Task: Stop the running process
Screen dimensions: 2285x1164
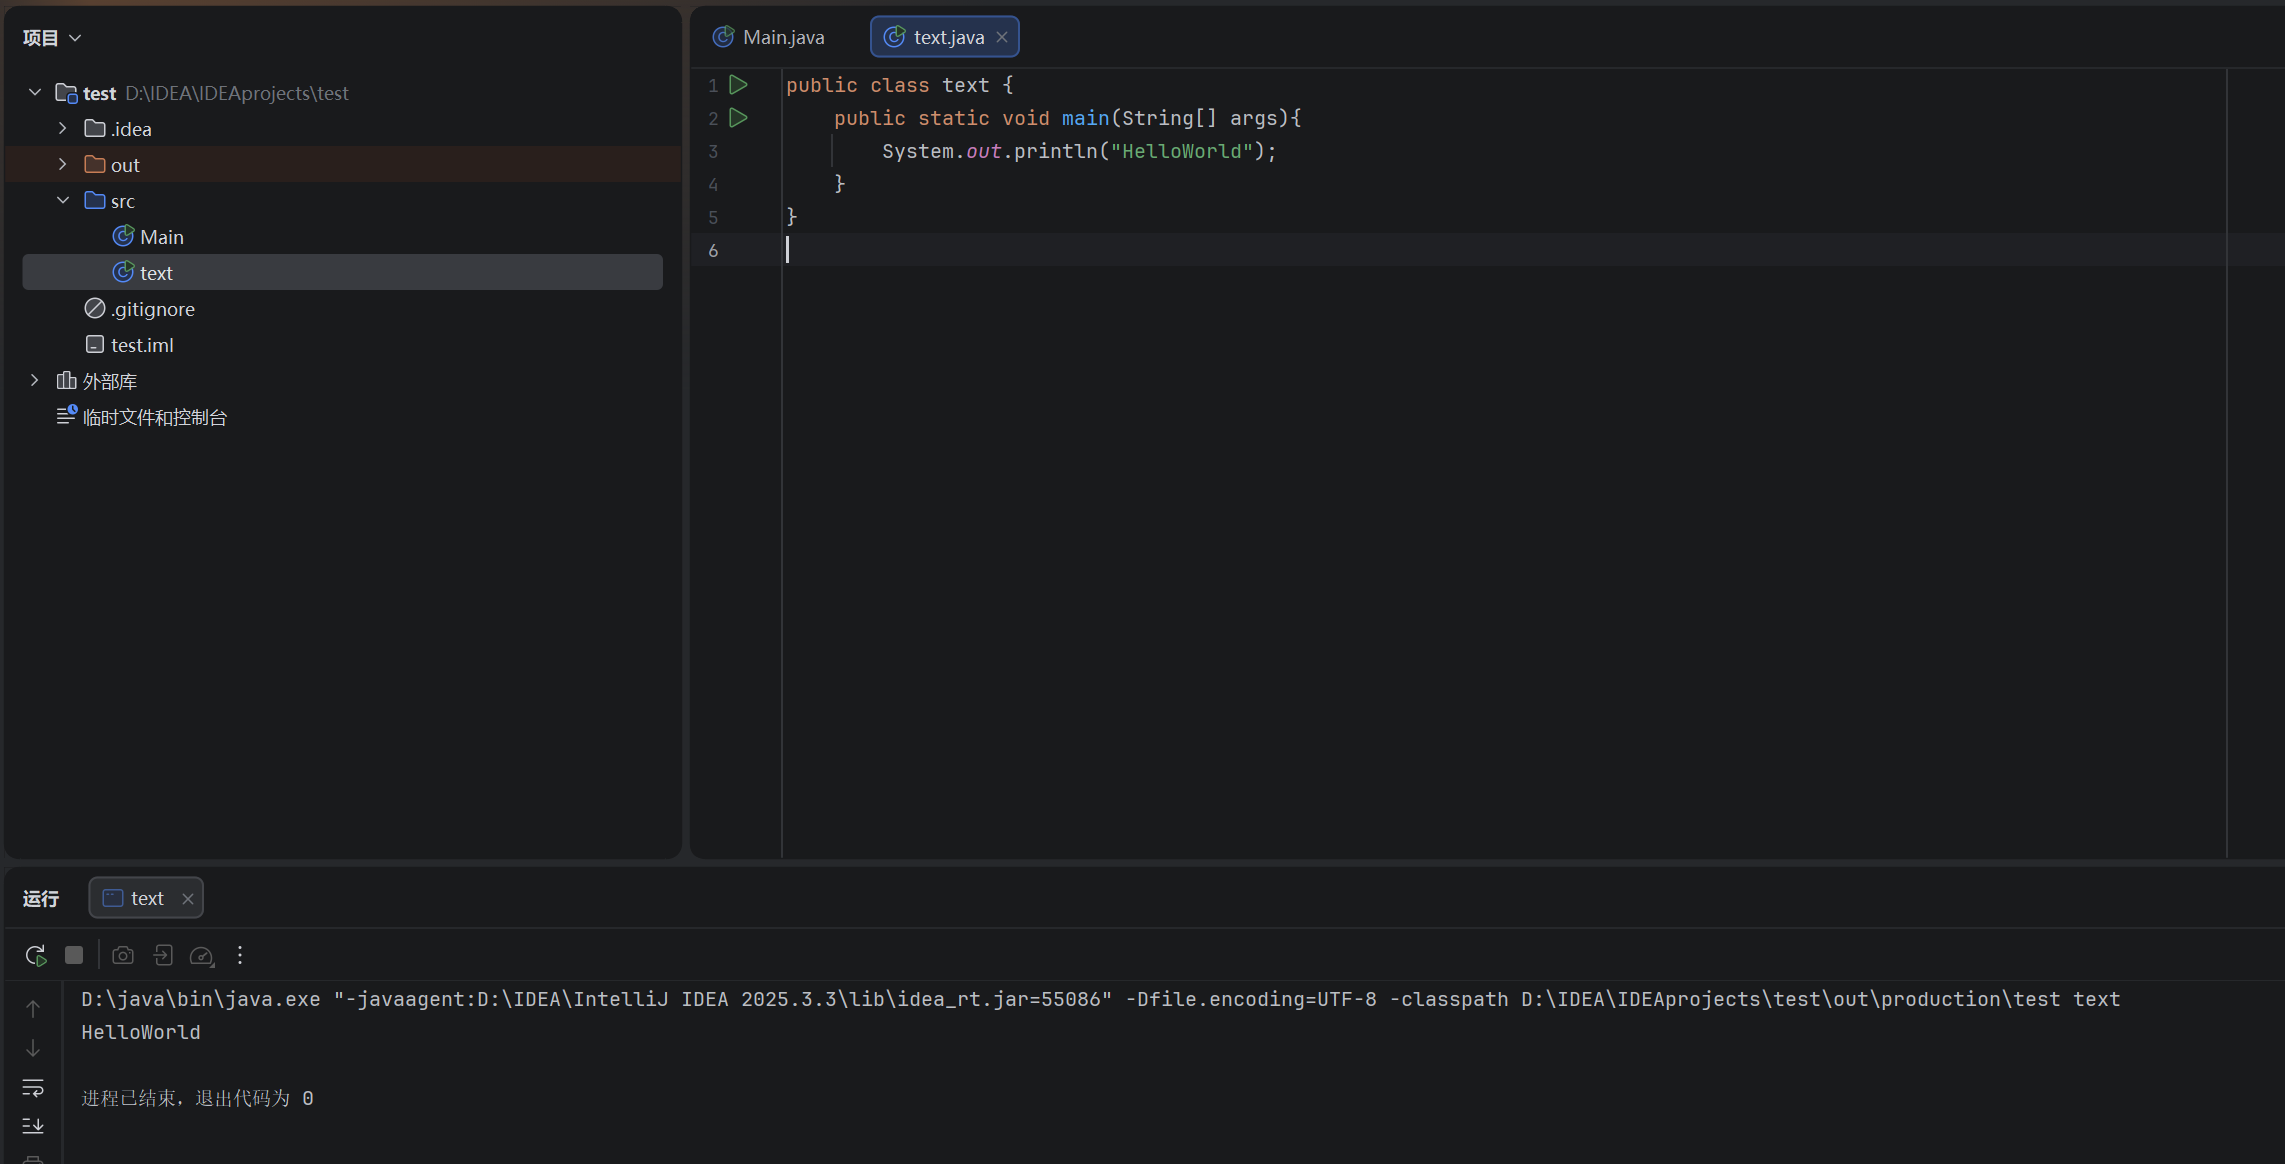Action: (74, 955)
